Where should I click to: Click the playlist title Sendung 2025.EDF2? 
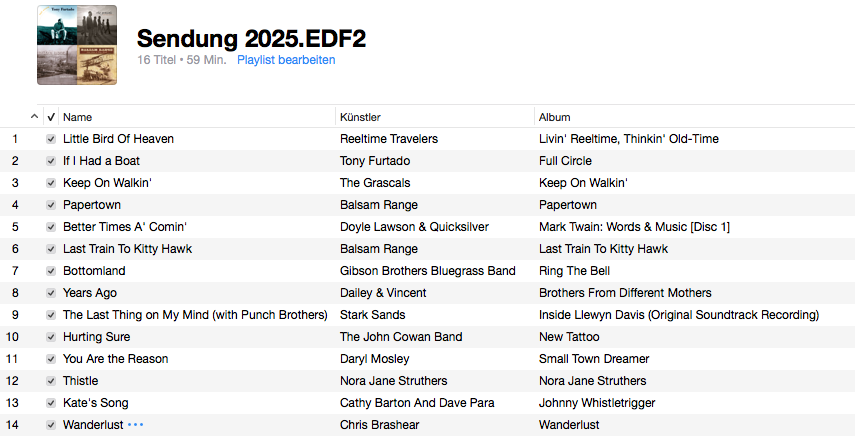251,38
